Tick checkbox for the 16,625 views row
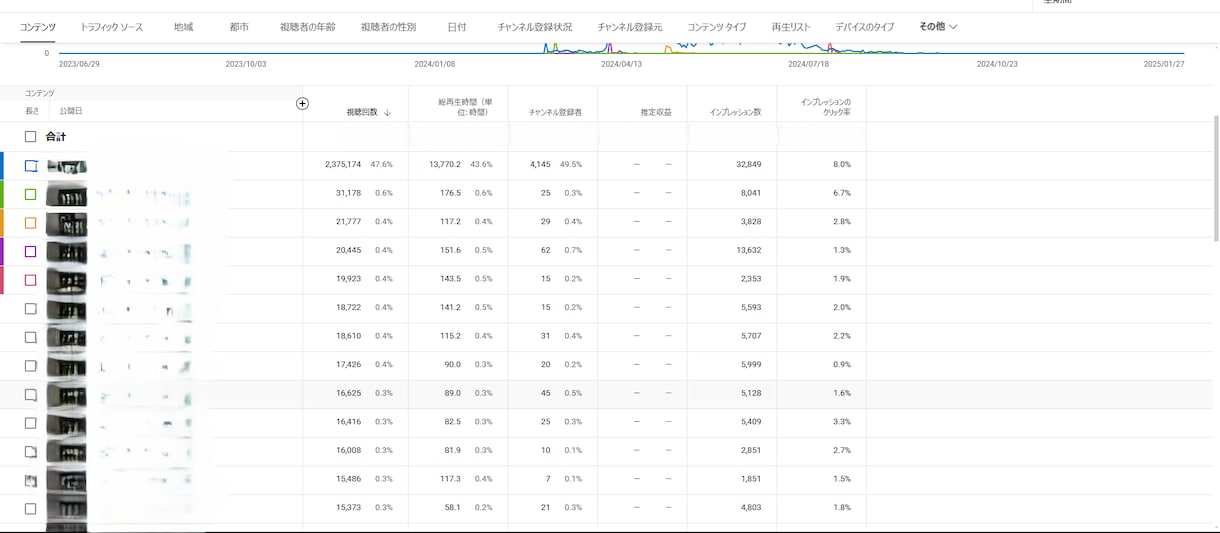 [x=30, y=394]
